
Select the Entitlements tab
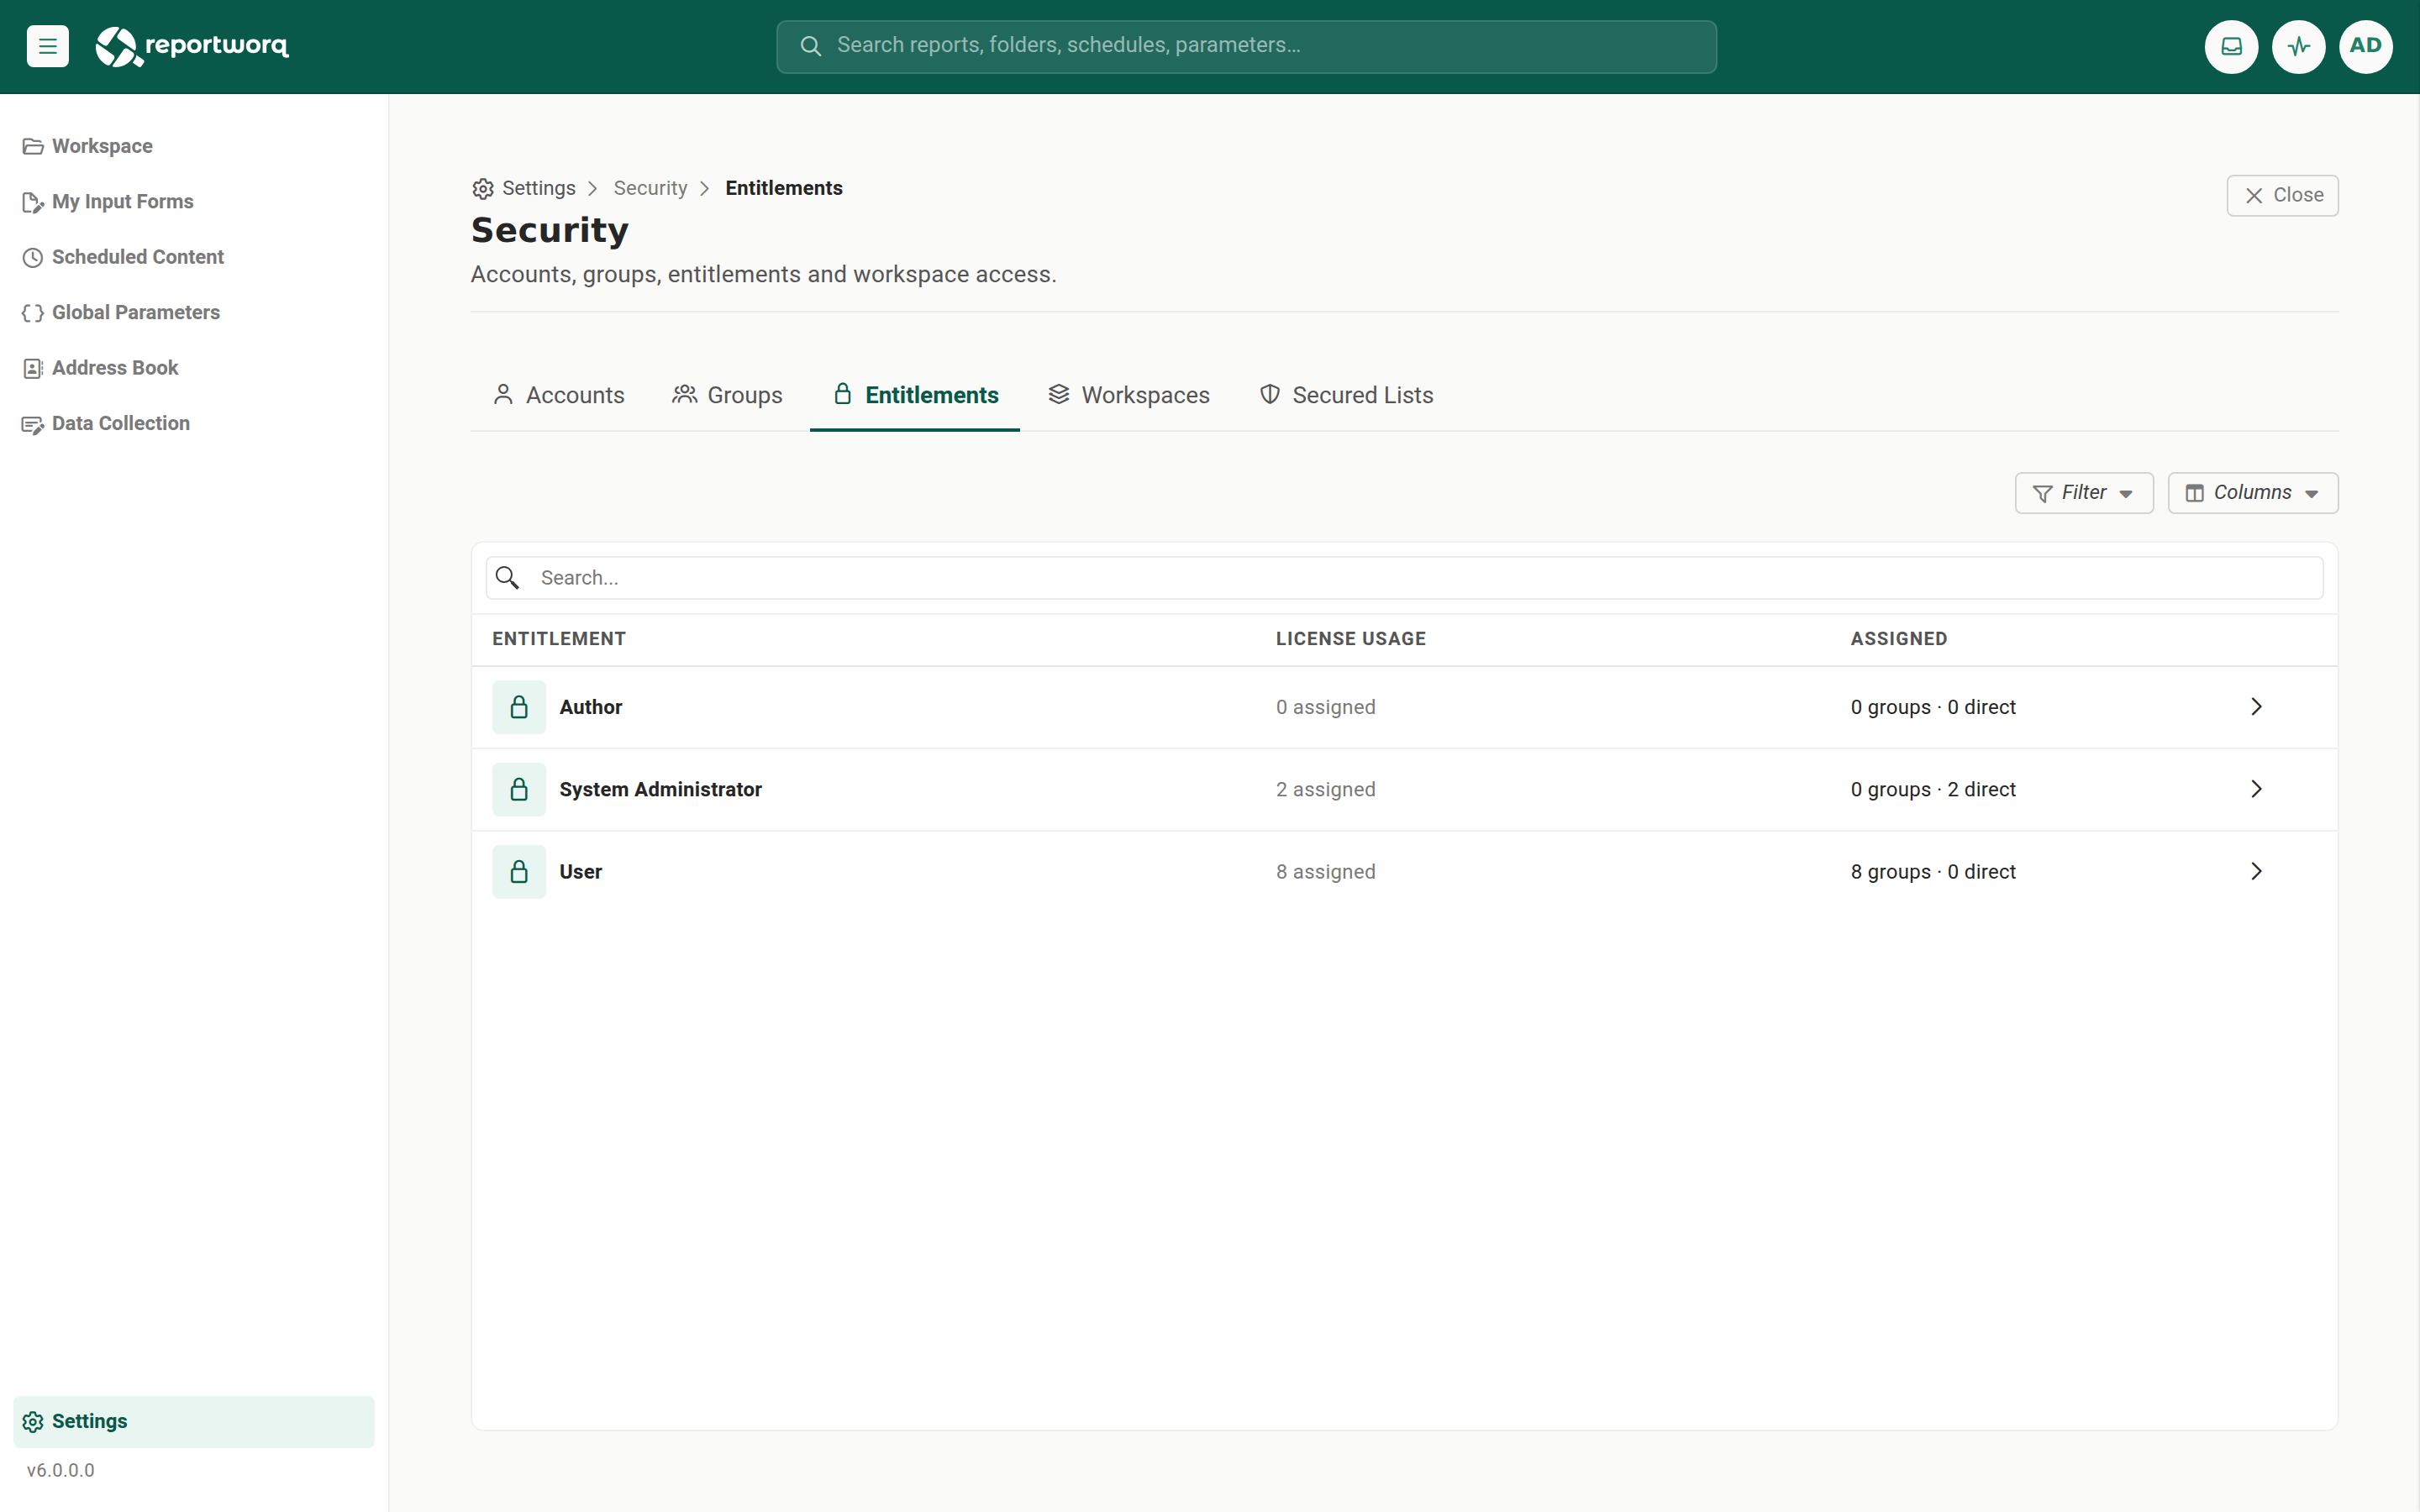[915, 395]
